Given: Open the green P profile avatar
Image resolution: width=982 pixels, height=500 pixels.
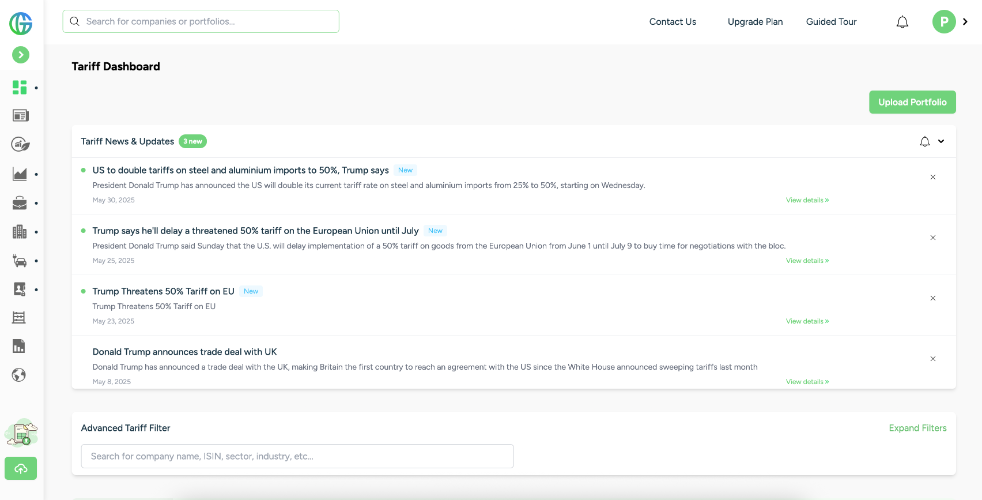Looking at the screenshot, I should [x=944, y=23].
